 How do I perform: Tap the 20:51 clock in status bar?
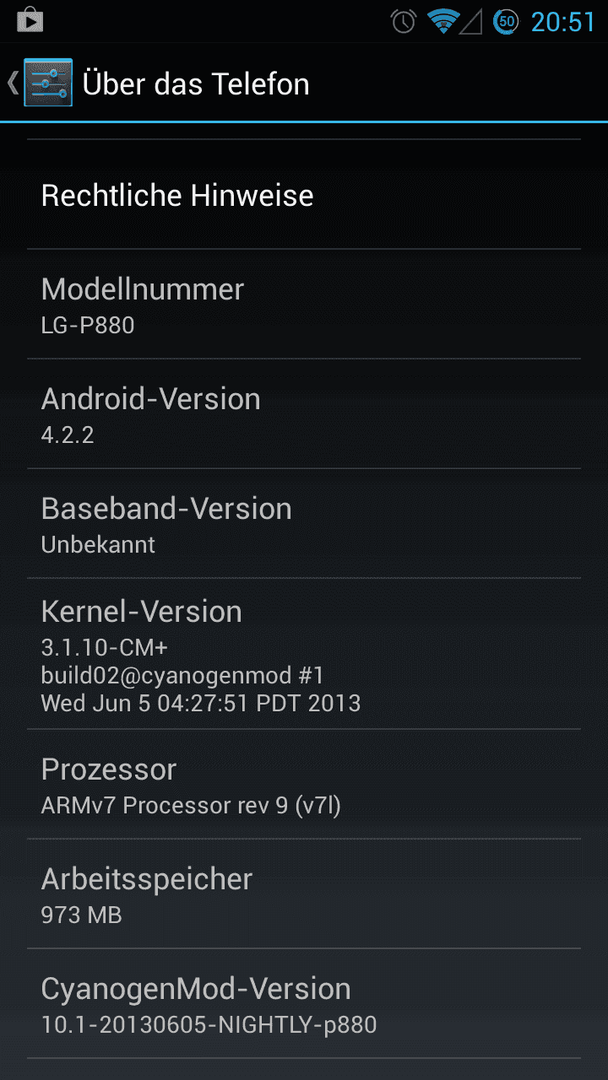pos(563,22)
